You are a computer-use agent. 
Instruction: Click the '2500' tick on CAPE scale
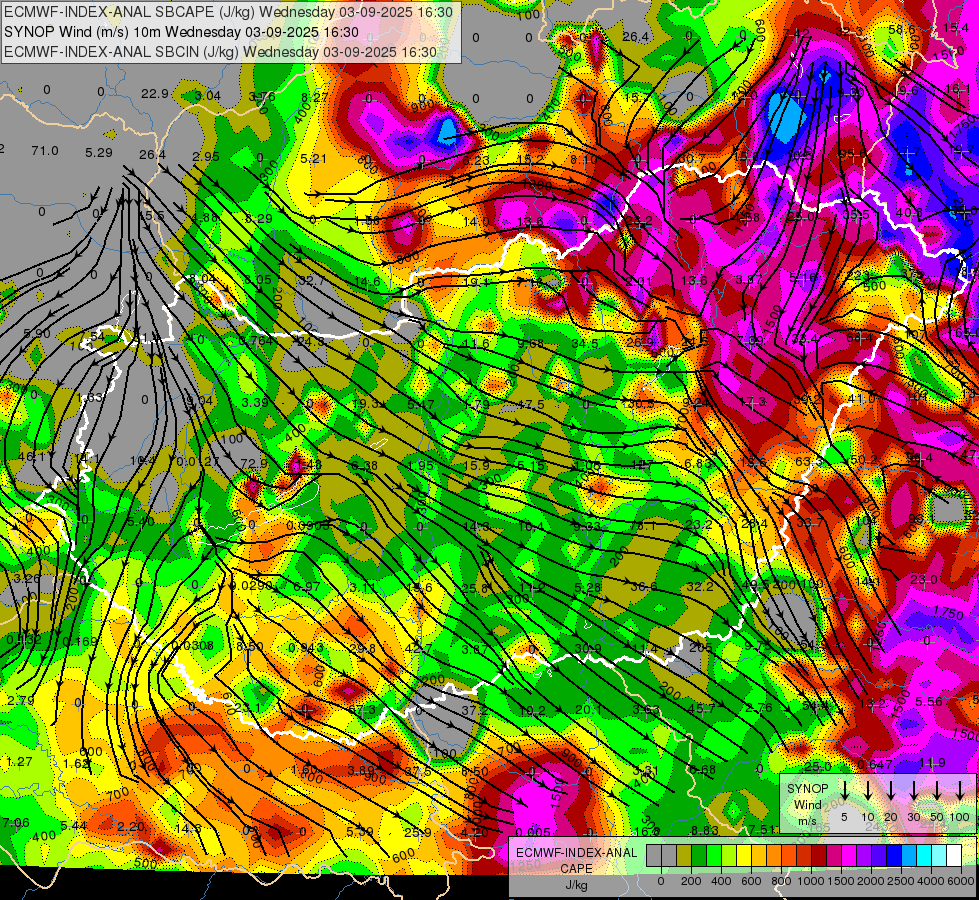[x=901, y=881]
